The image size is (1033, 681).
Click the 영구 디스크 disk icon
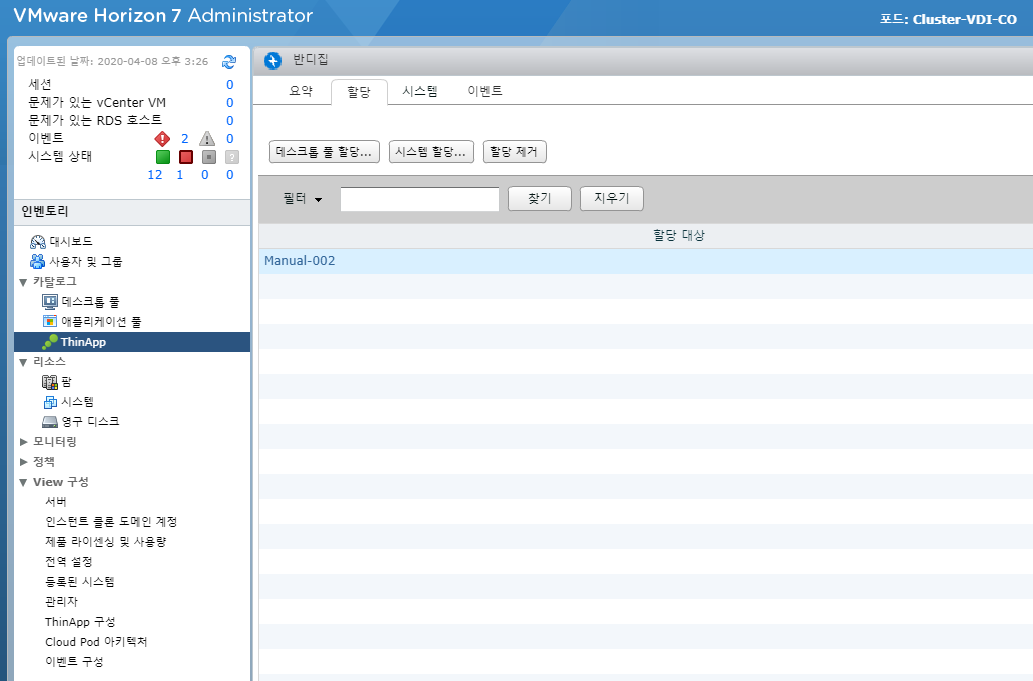(x=50, y=422)
